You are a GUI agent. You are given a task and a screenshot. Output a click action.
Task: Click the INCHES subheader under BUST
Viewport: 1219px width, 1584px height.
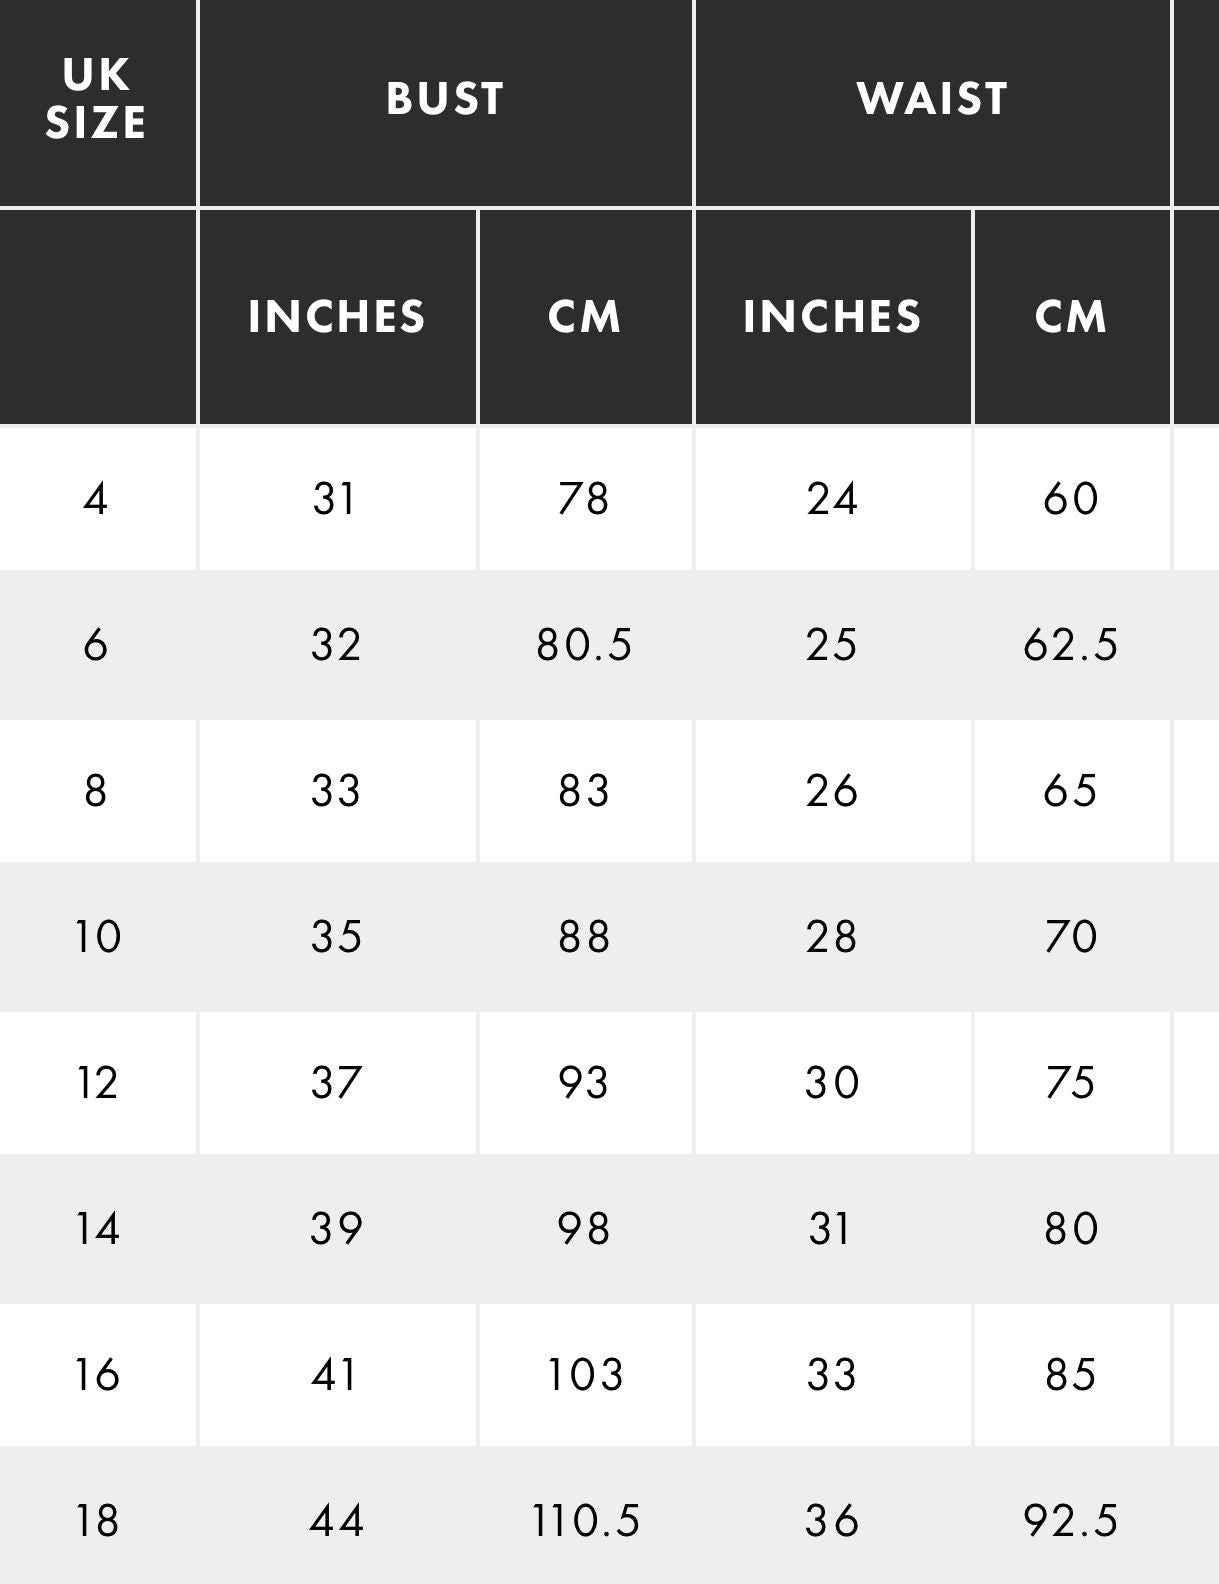pyautogui.click(x=337, y=317)
